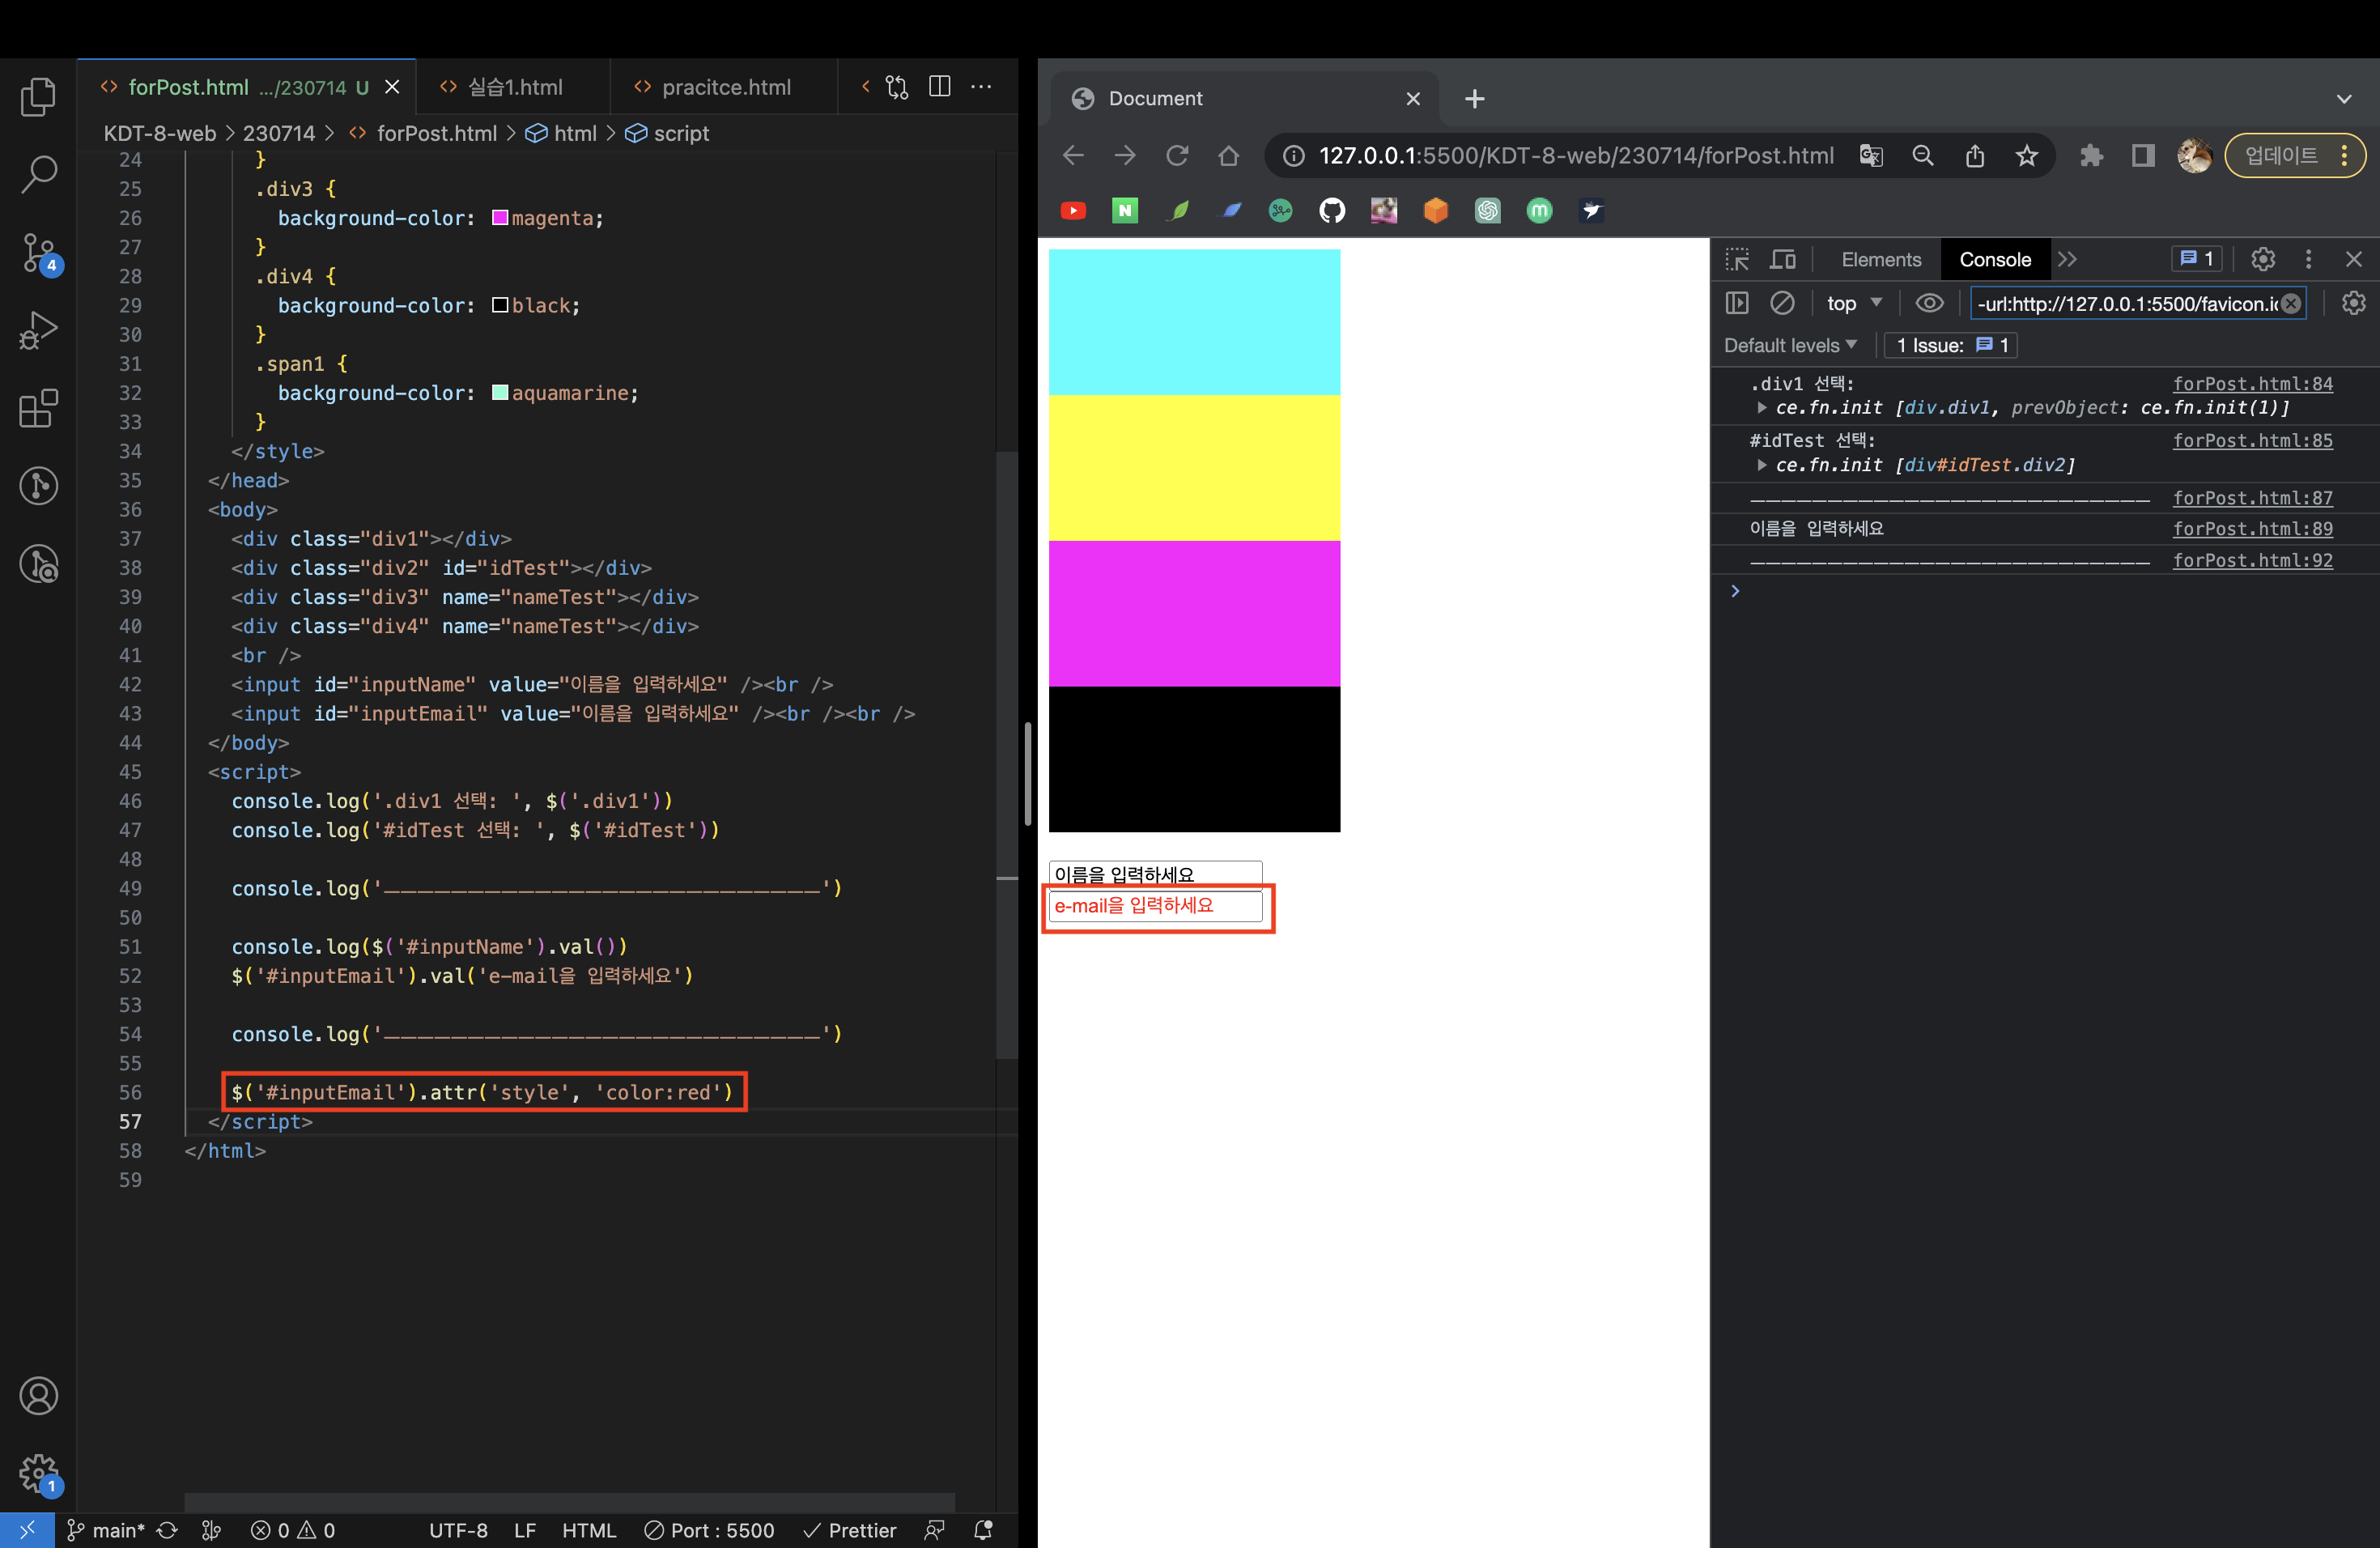Switch to the 실습1.html editor tab

(x=514, y=87)
